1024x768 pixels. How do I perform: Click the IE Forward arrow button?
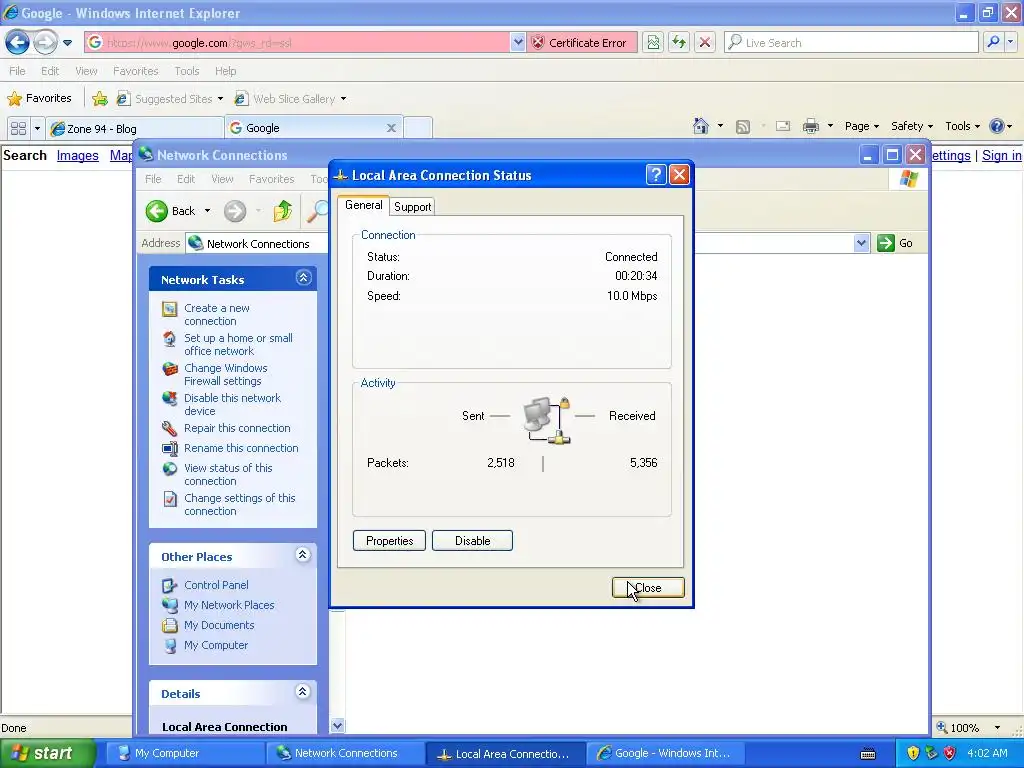click(x=45, y=42)
